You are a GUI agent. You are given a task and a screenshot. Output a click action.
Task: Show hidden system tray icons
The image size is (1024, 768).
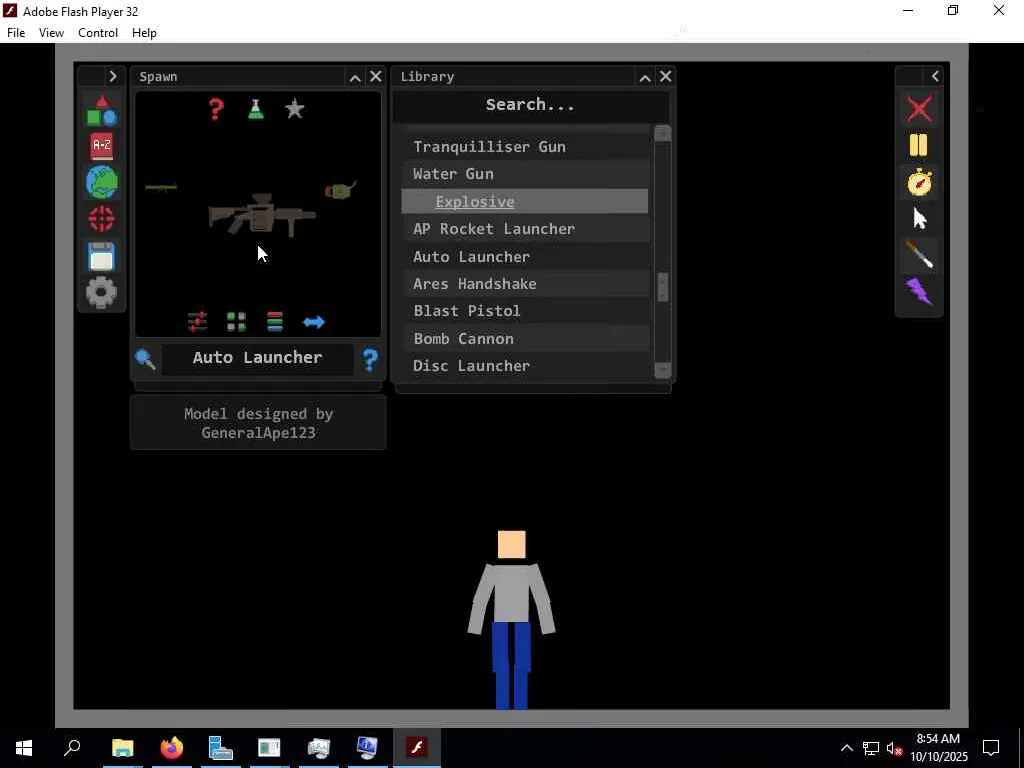click(x=846, y=748)
